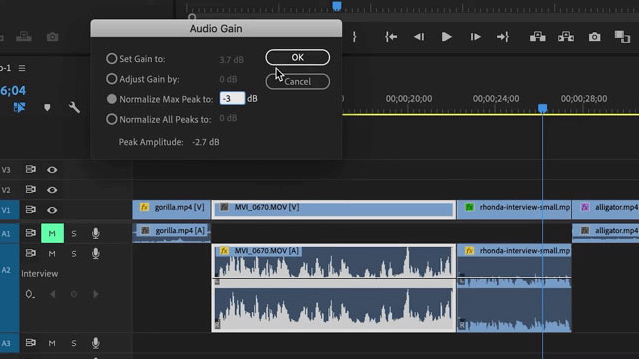This screenshot has width=639, height=361.
Task: Click the Normalize All Peaks 0 dB value
Action: click(228, 118)
